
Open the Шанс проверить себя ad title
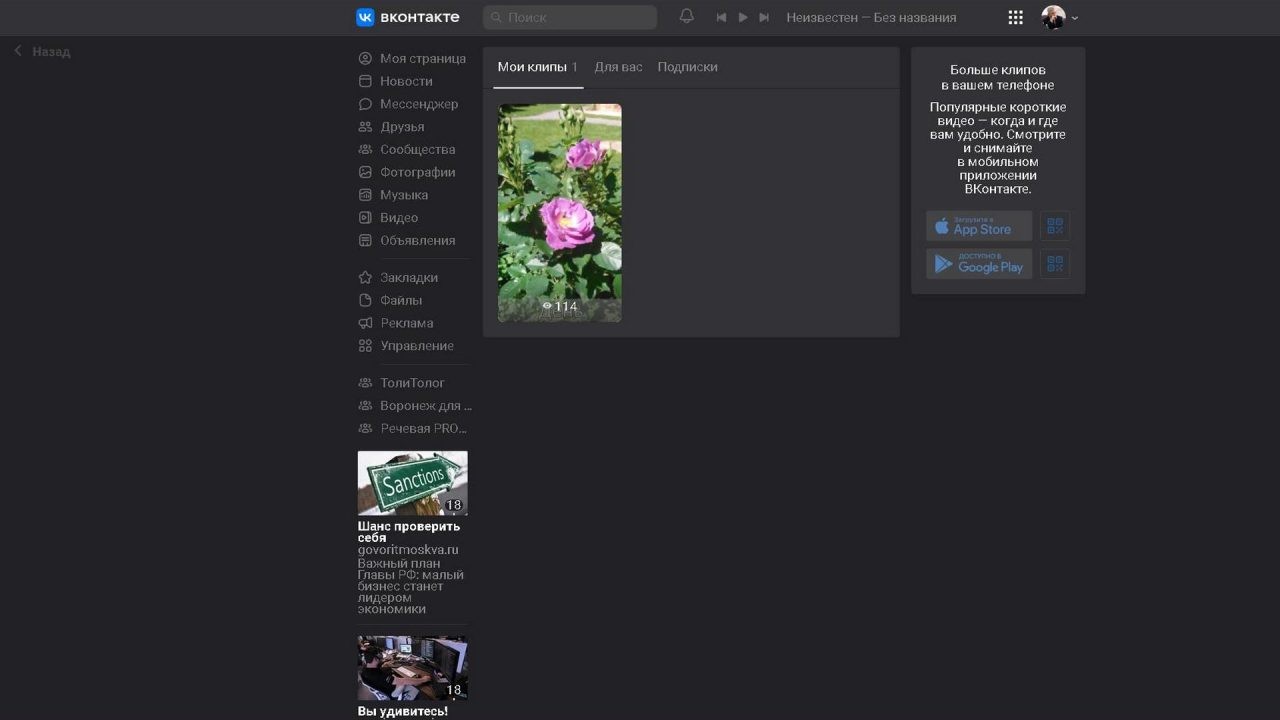coord(409,532)
